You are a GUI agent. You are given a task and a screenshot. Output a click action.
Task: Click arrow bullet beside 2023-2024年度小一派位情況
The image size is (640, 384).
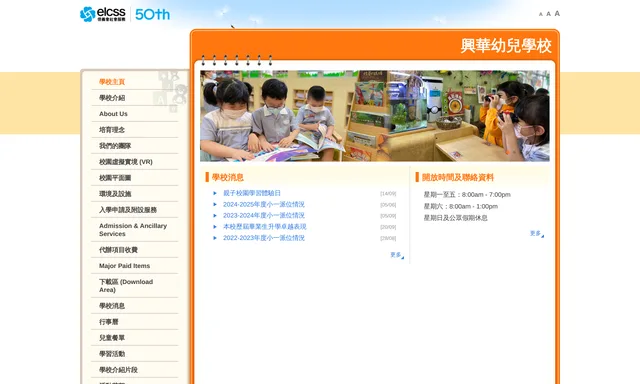click(x=215, y=215)
